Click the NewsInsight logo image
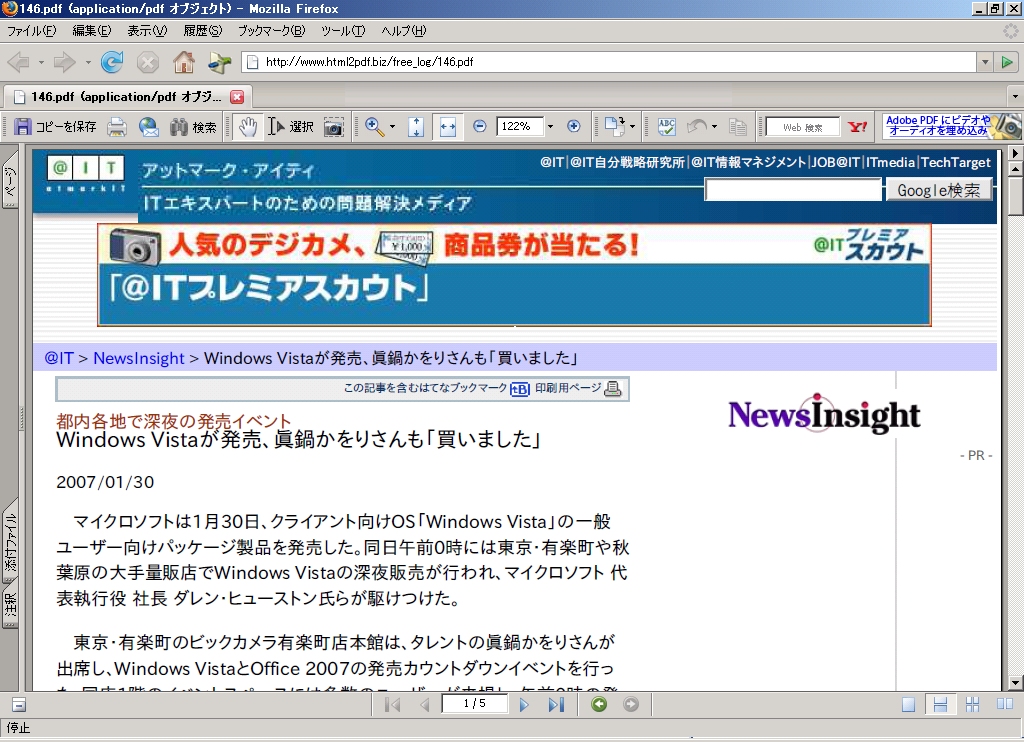Image resolution: width=1024 pixels, height=742 pixels. 824,414
